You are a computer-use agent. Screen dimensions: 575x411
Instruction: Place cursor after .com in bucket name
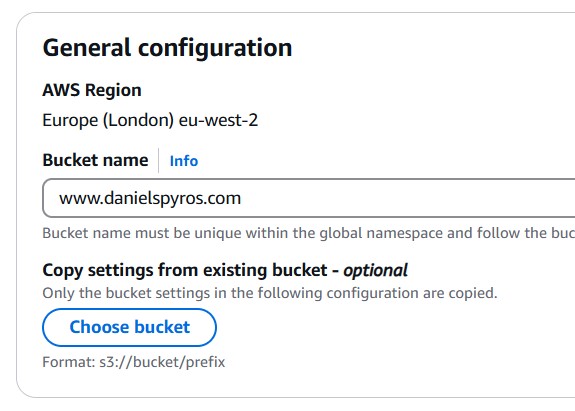click(x=242, y=198)
